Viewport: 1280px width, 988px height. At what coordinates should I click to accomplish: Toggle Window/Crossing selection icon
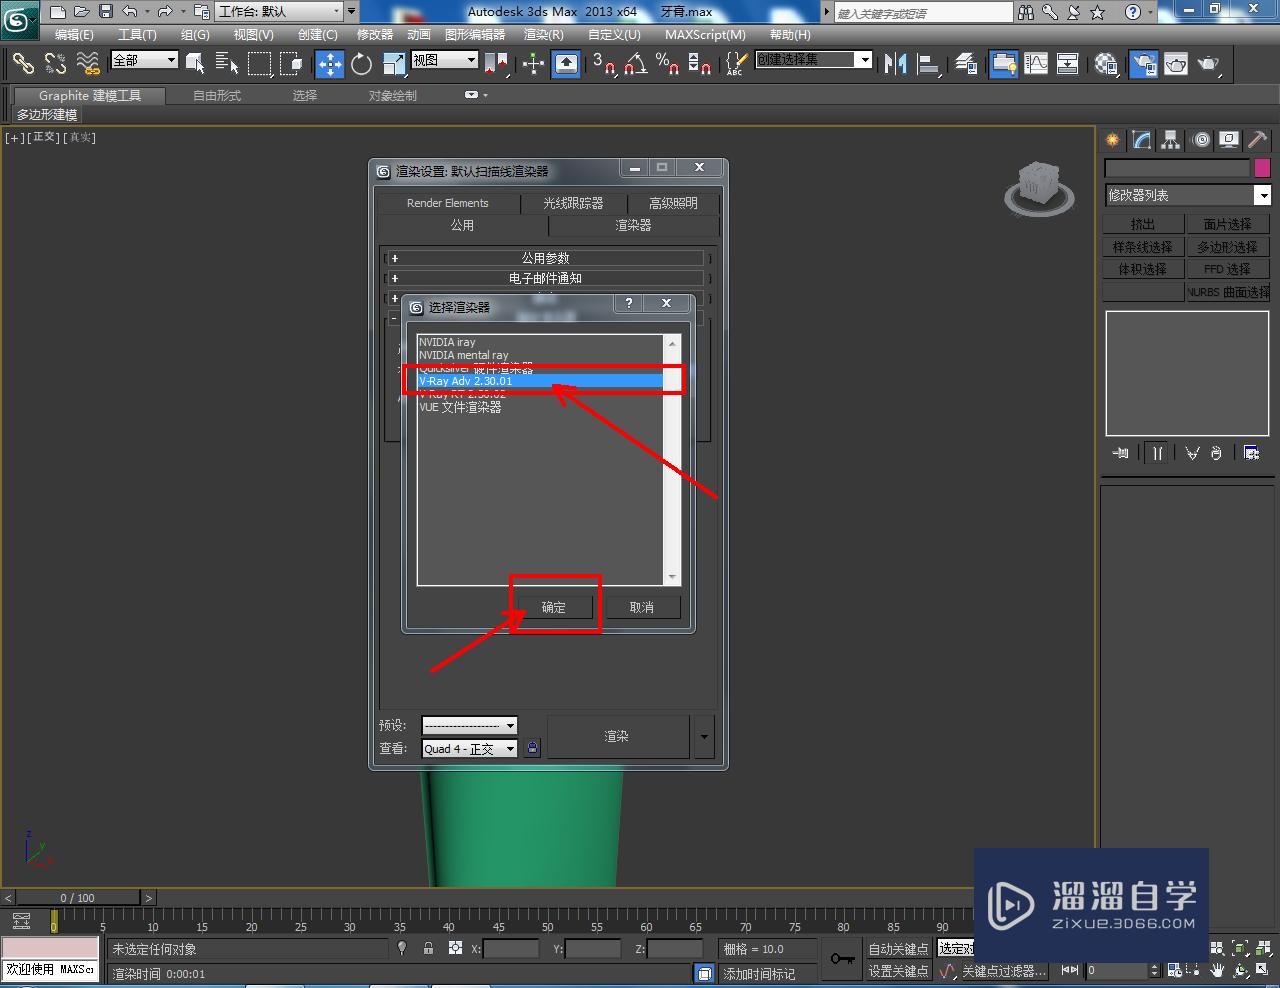[x=291, y=64]
